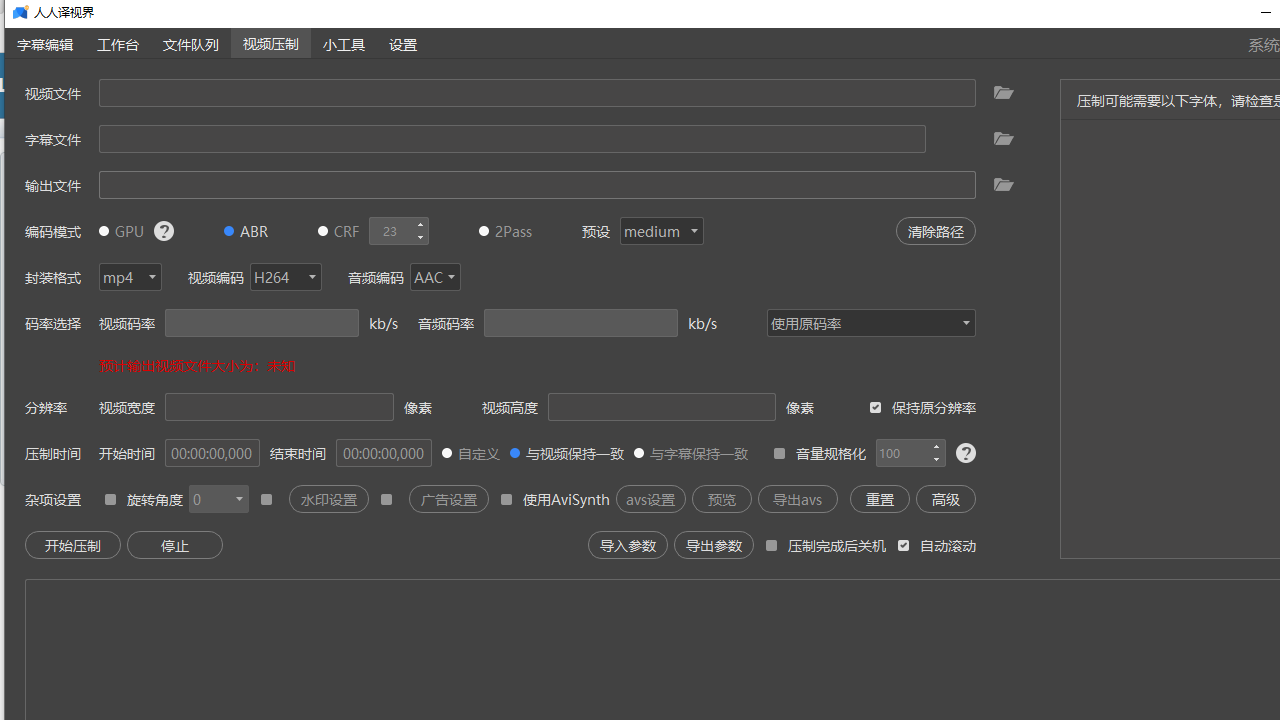Click 导出参数 button
Image resolution: width=1280 pixels, height=720 pixels.
714,545
